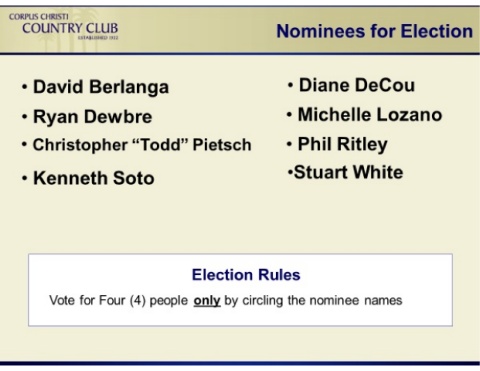Select the voting instruction sentence in rules box
Screen dimensions: 480x371
226,301
